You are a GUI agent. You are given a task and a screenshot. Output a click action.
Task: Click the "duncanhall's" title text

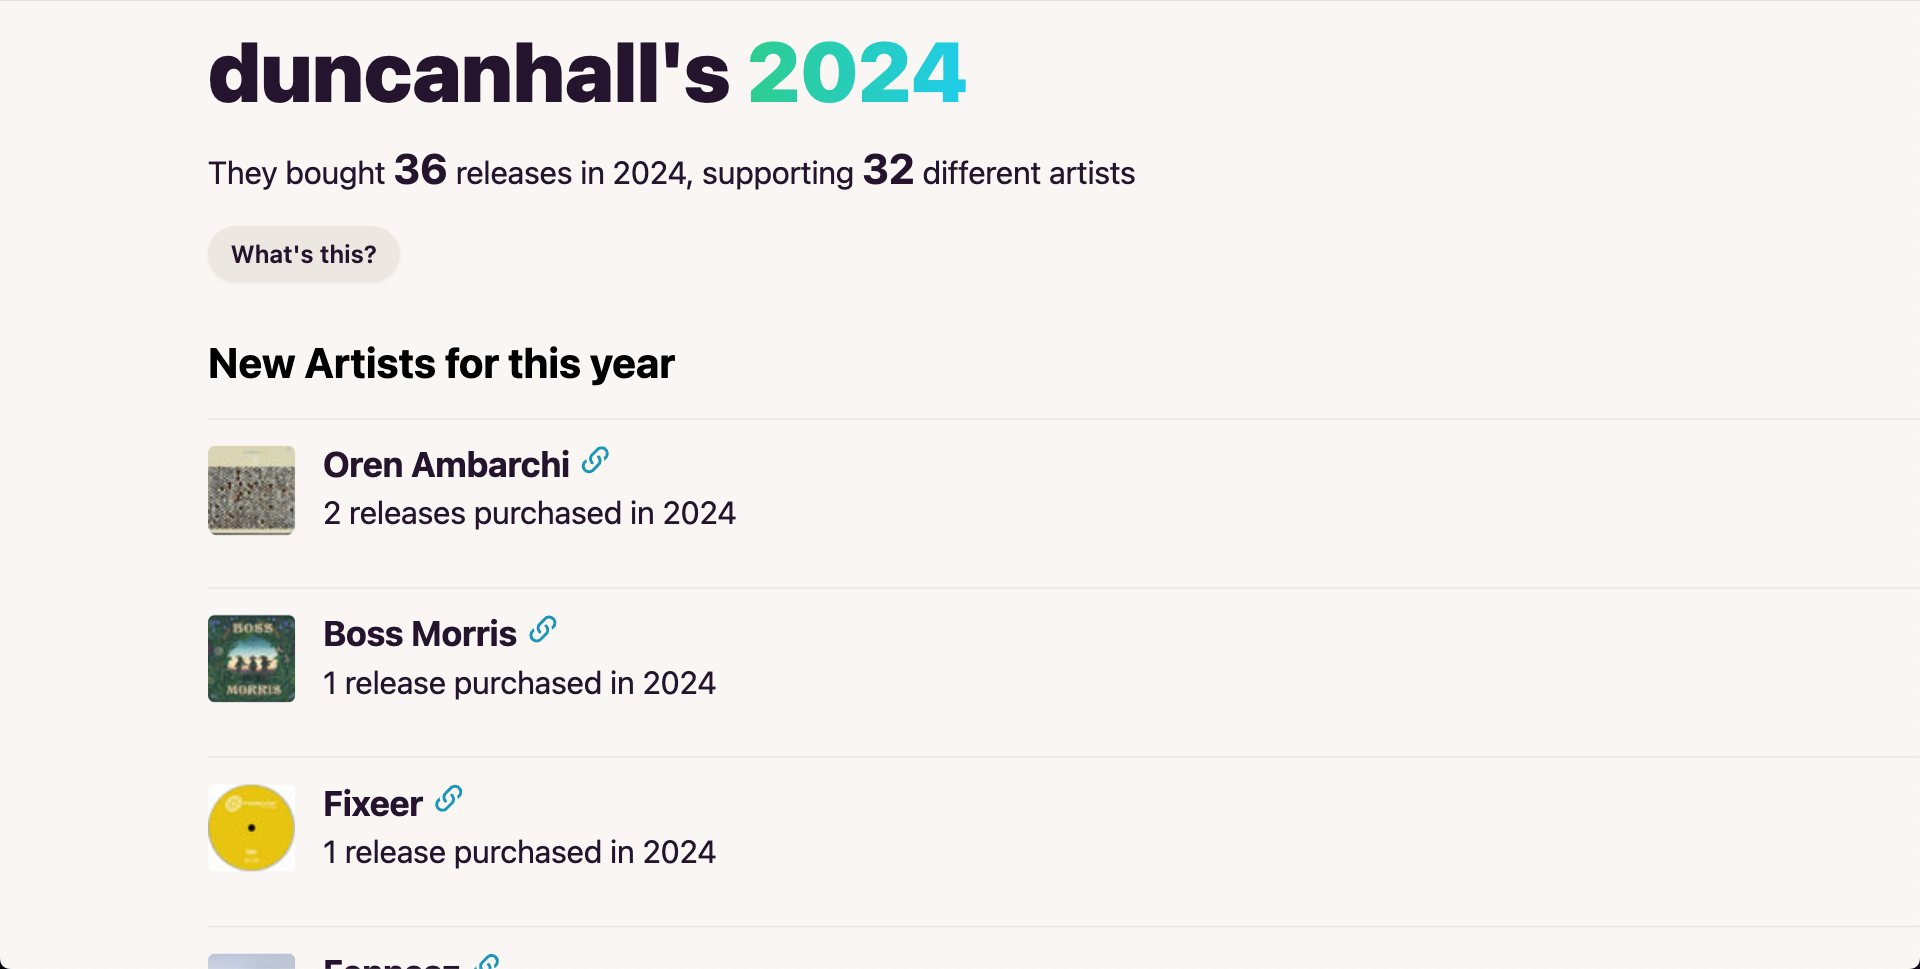coord(469,73)
